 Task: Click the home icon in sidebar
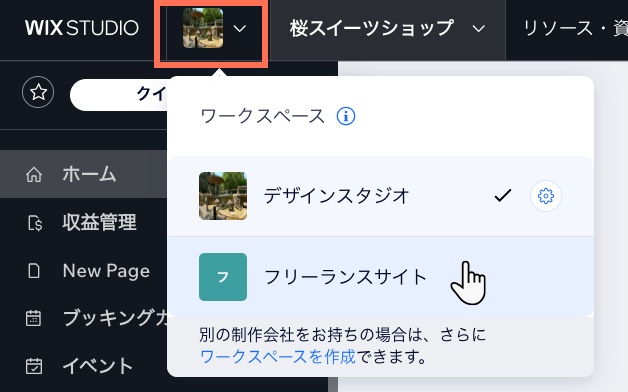(34, 175)
